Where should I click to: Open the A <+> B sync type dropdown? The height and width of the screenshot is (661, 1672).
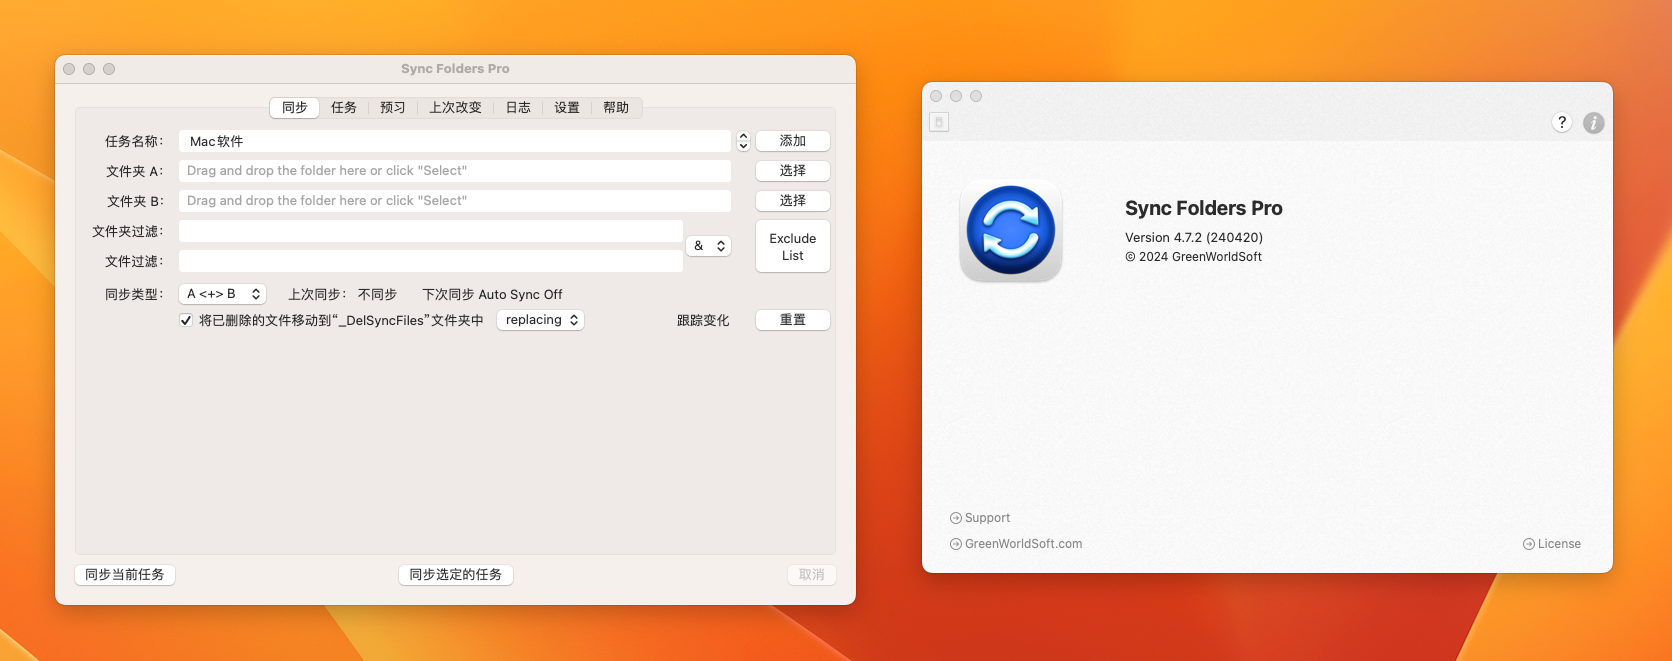pyautogui.click(x=223, y=294)
